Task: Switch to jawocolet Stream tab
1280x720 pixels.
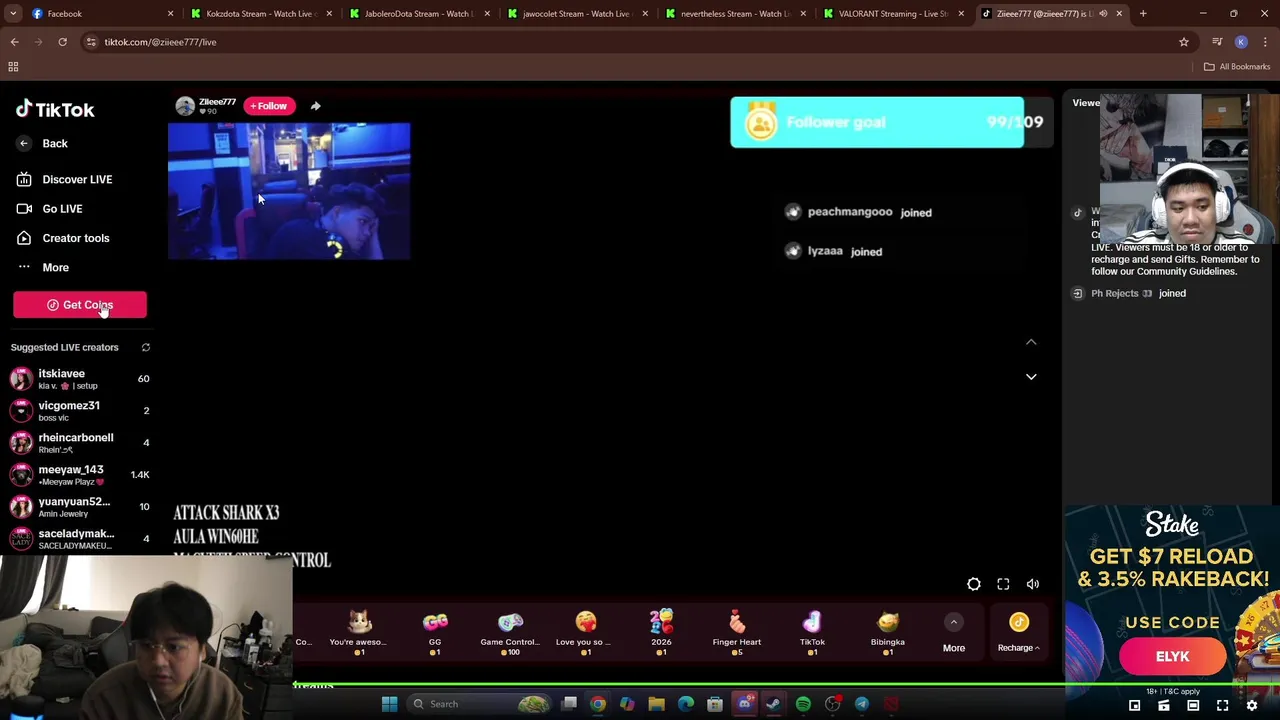Action: pos(576,14)
